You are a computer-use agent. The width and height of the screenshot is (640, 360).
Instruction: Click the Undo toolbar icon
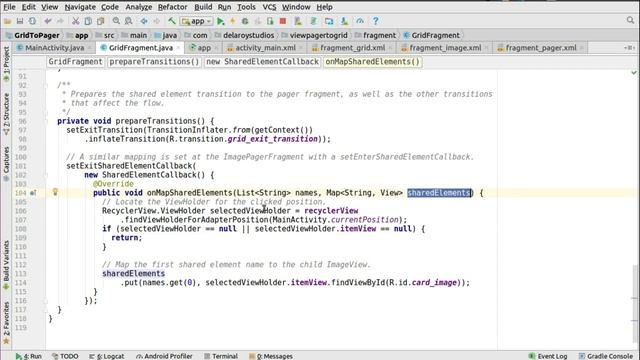48,21
